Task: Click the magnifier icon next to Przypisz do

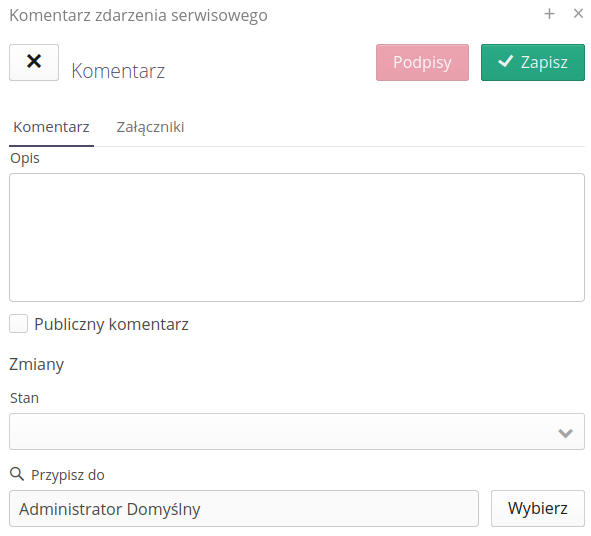Action: [x=17, y=474]
